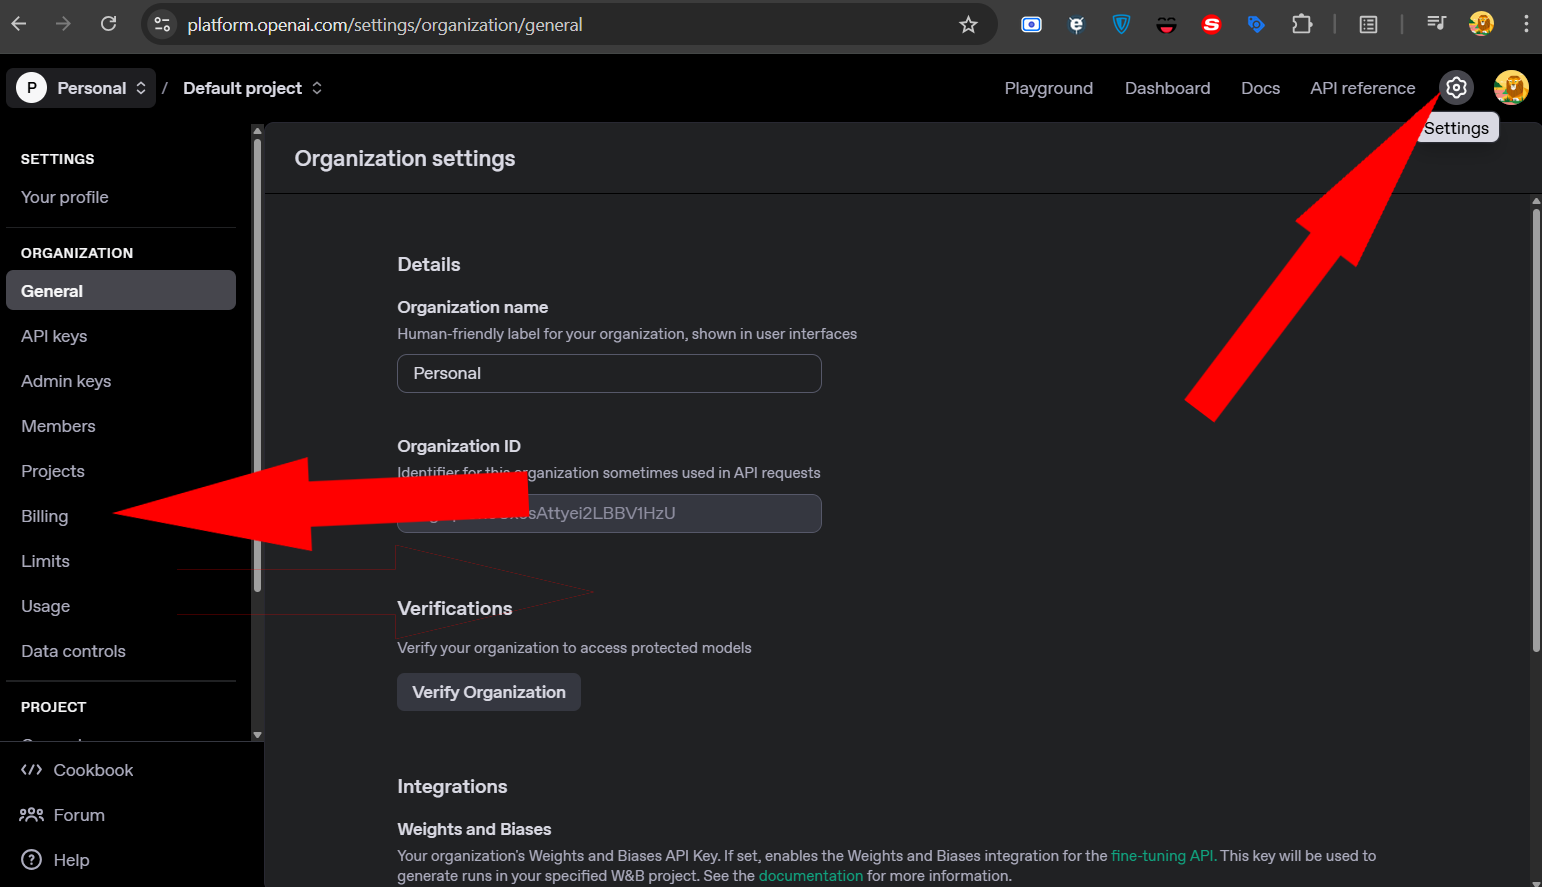The image size is (1542, 887).
Task: Click the blue tag extension icon
Action: (1256, 24)
